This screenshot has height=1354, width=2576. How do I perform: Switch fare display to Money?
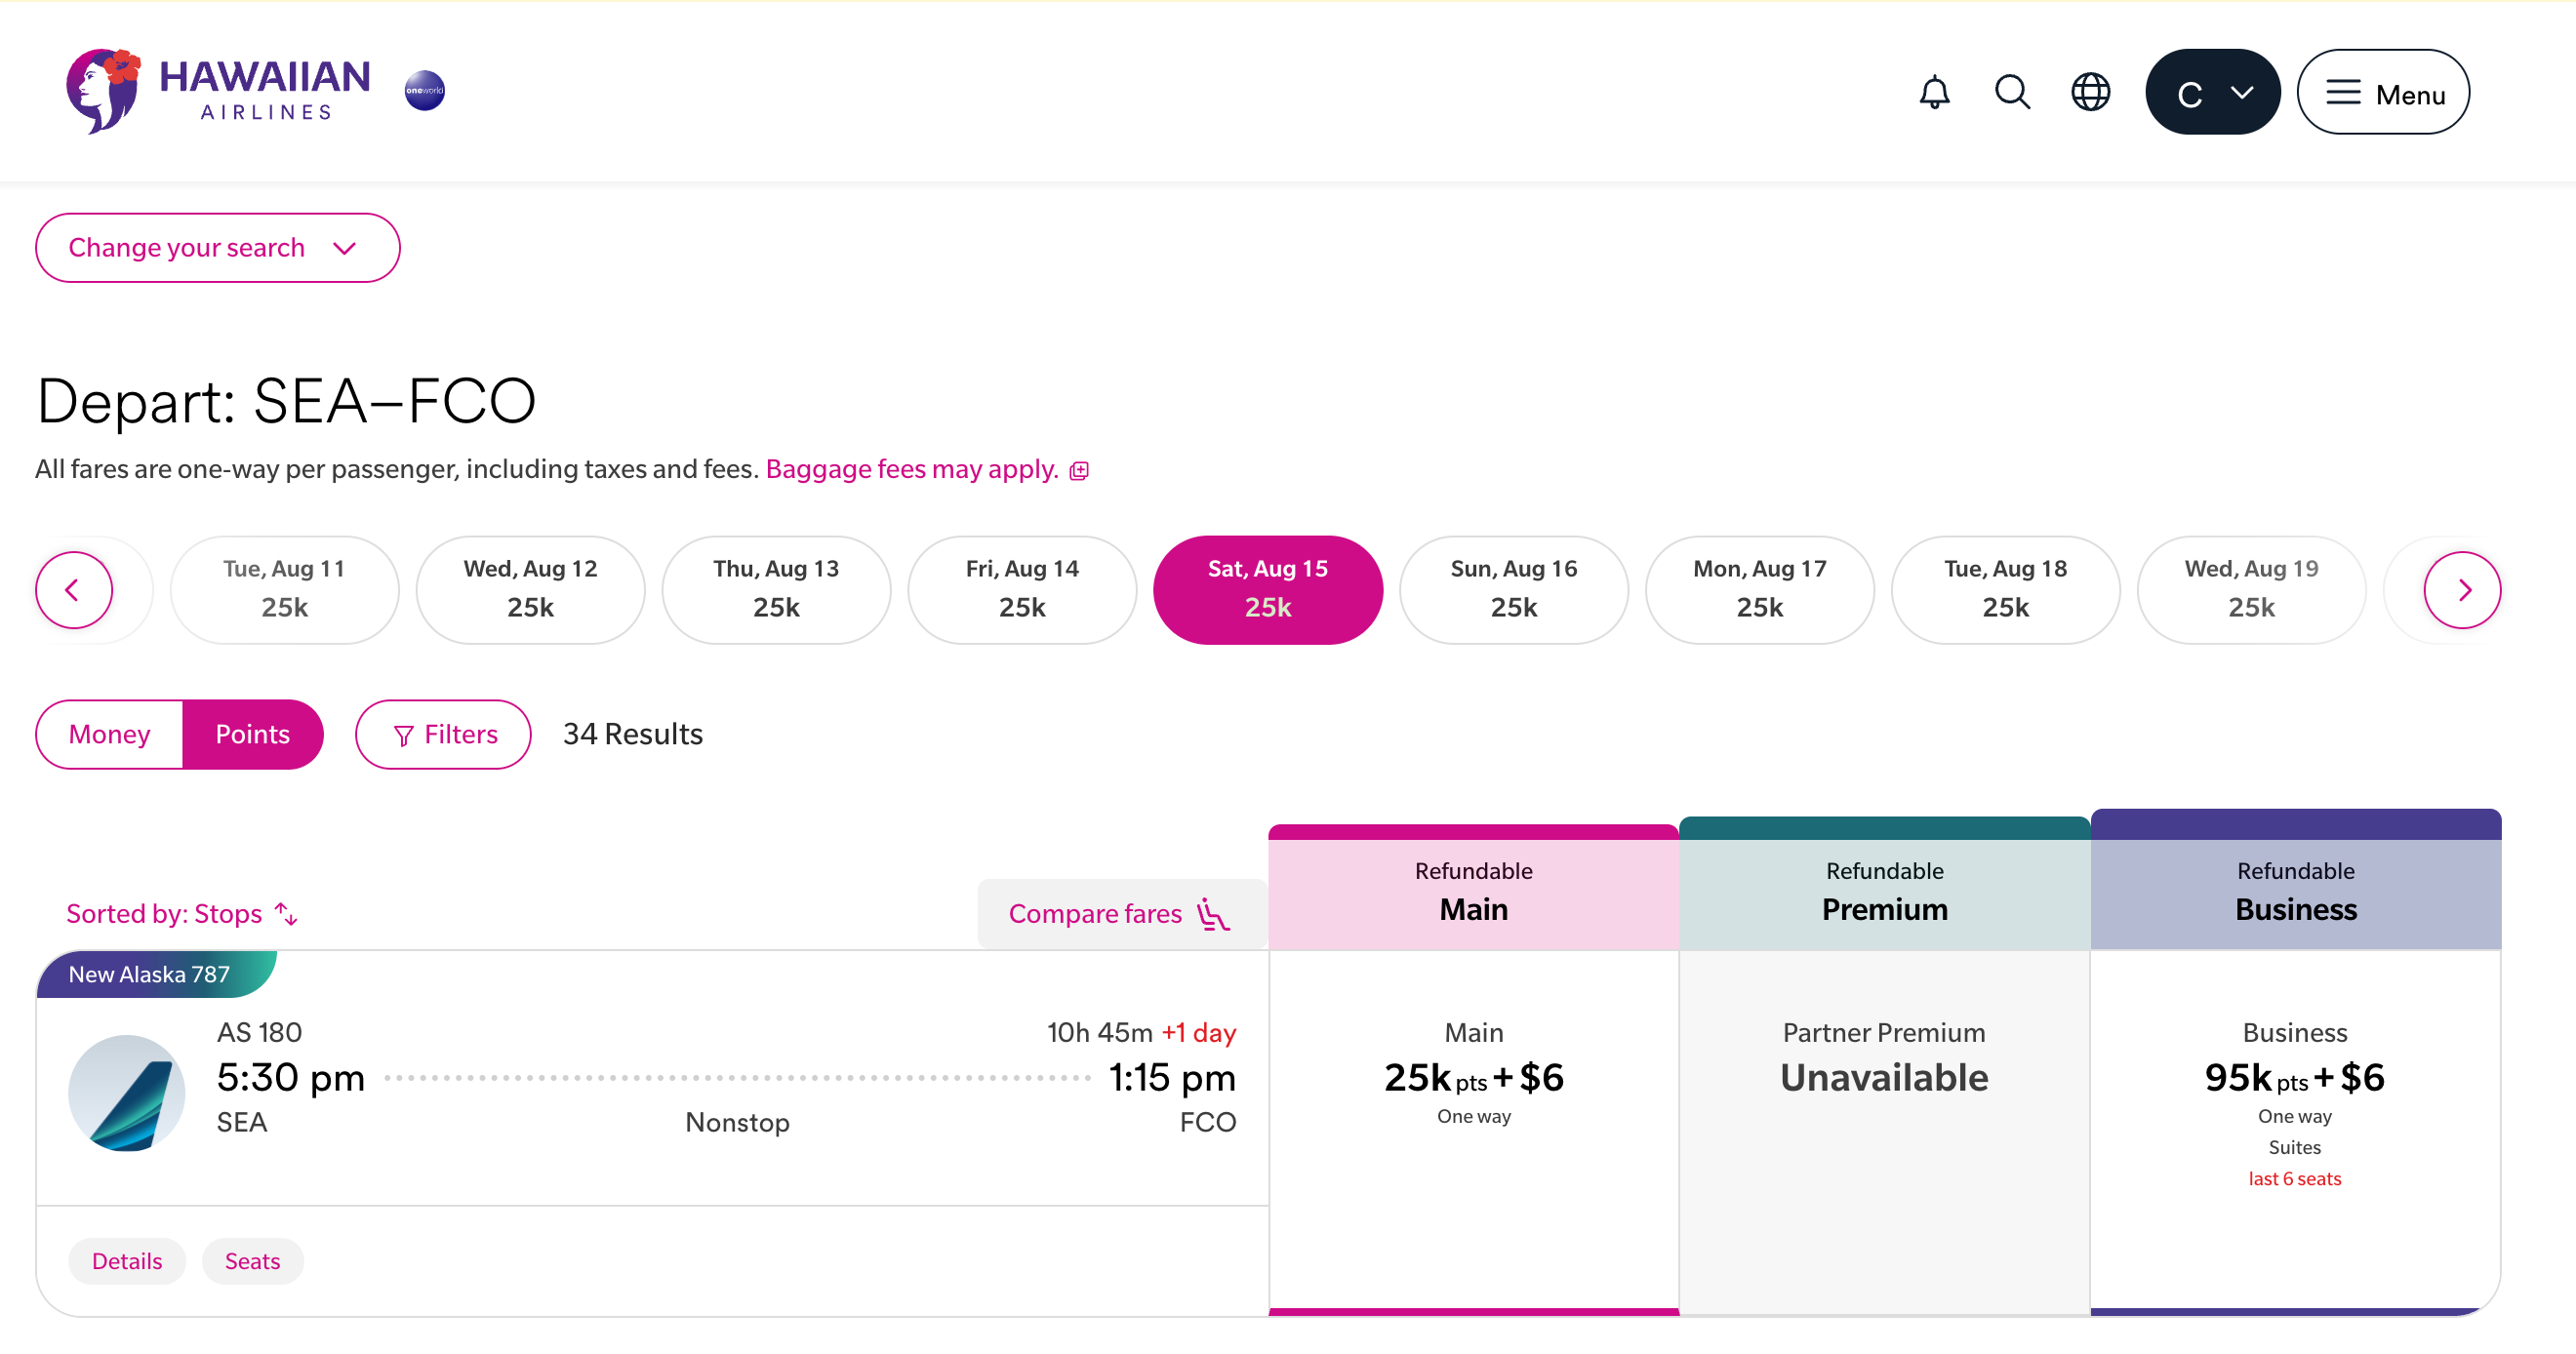[x=109, y=734]
